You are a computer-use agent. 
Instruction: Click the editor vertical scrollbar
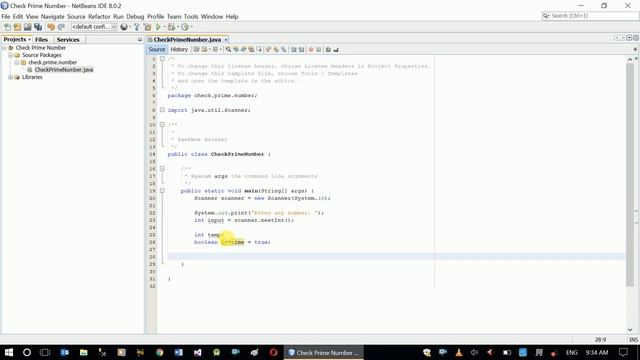click(x=629, y=175)
